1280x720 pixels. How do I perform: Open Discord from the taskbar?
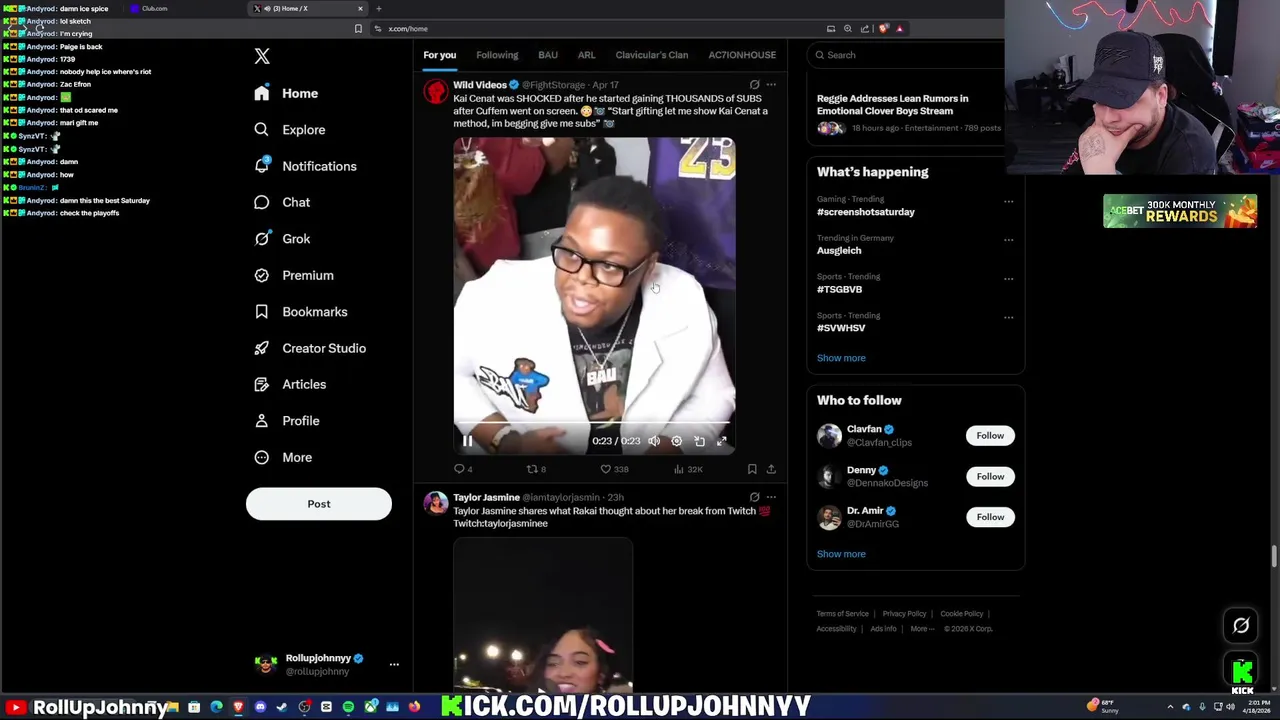click(260, 707)
